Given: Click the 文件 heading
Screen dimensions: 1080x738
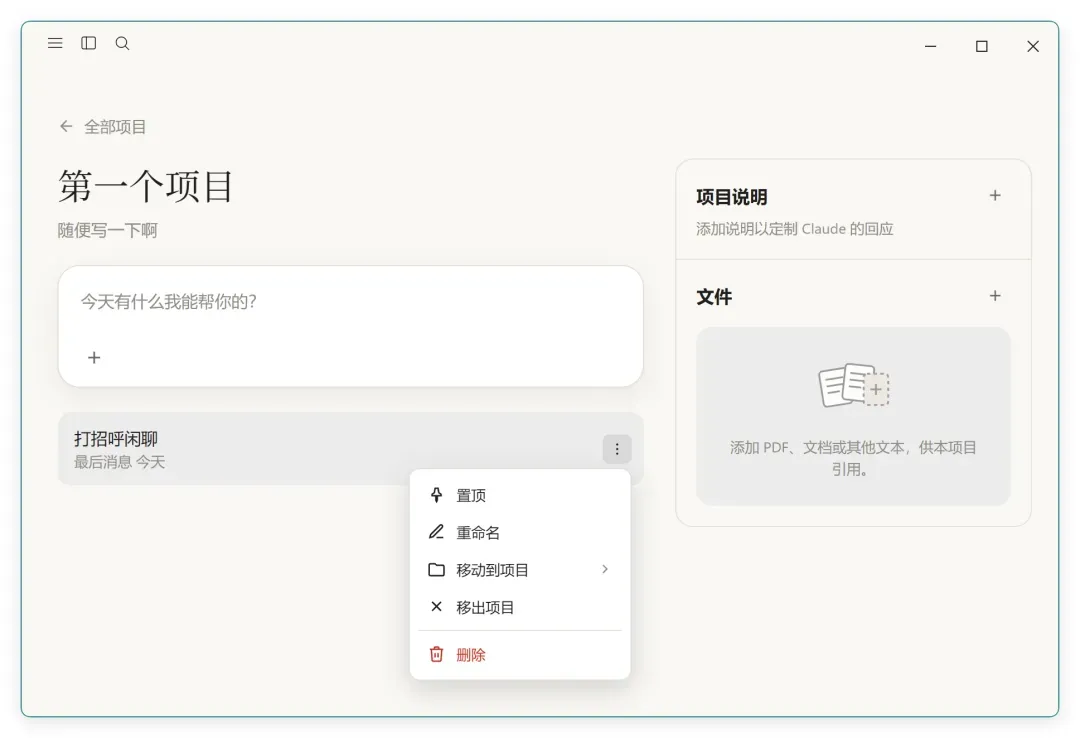Looking at the screenshot, I should pos(714,297).
